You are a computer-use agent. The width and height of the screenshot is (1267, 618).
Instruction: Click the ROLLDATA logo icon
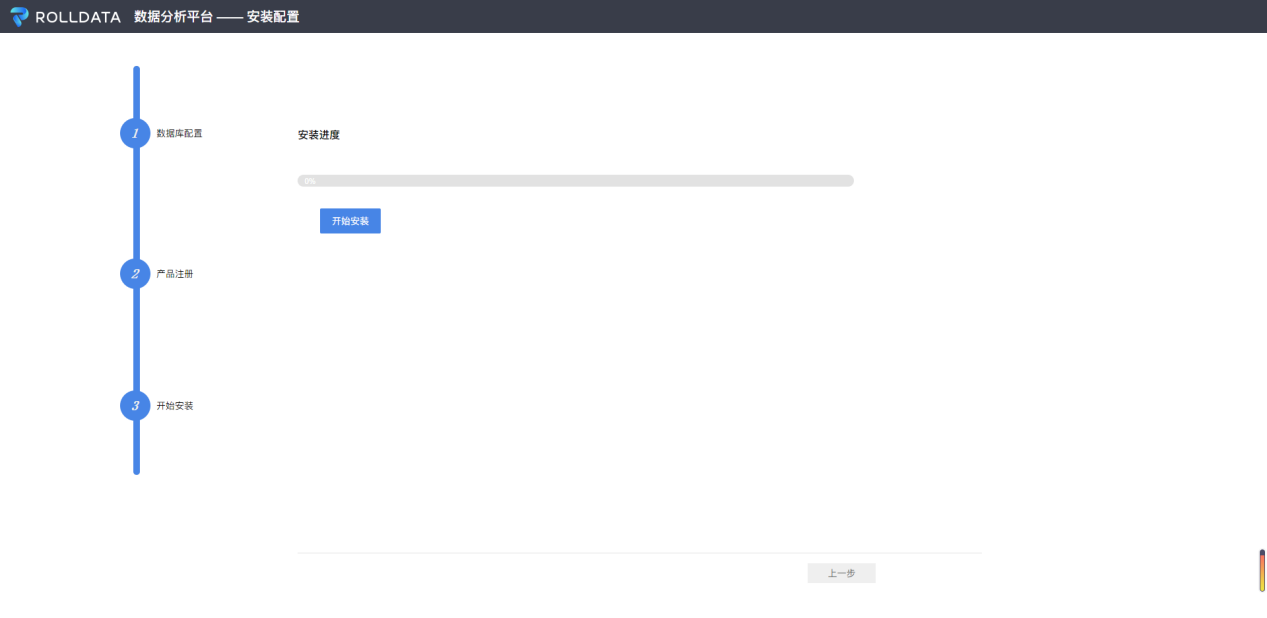pyautogui.click(x=20, y=17)
